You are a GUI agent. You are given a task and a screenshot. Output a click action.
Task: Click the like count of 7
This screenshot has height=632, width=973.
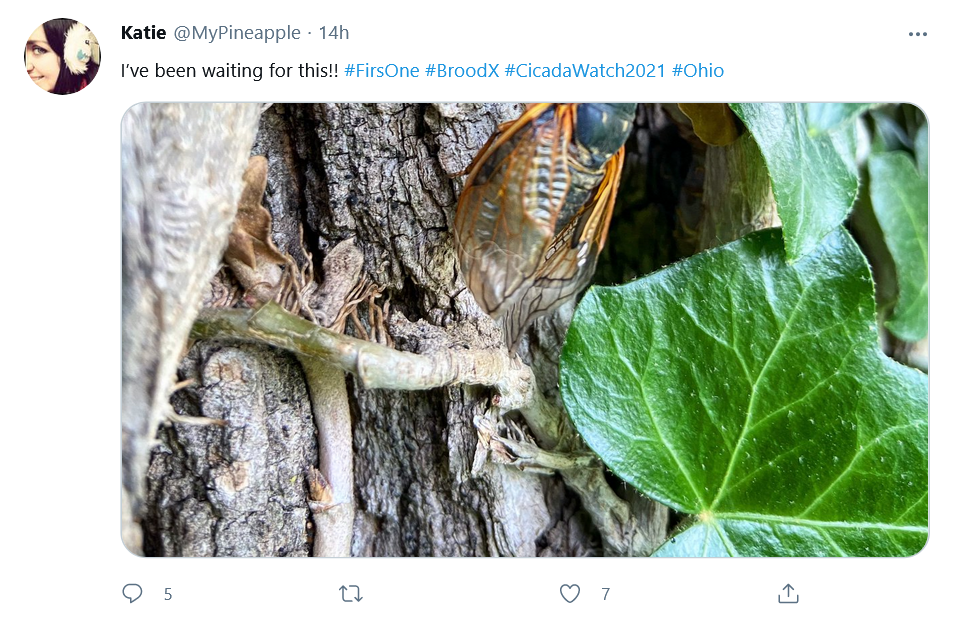[x=606, y=595]
